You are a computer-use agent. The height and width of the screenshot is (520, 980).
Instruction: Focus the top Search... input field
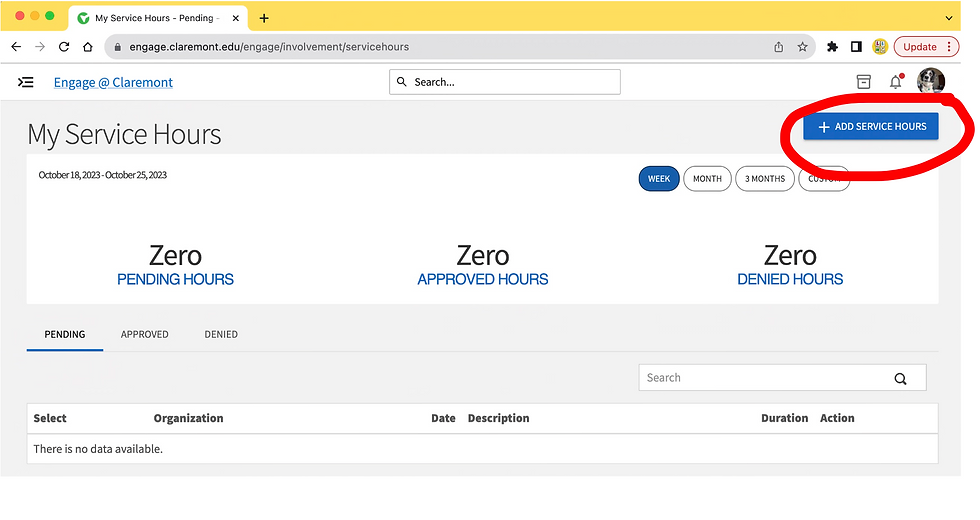click(504, 82)
